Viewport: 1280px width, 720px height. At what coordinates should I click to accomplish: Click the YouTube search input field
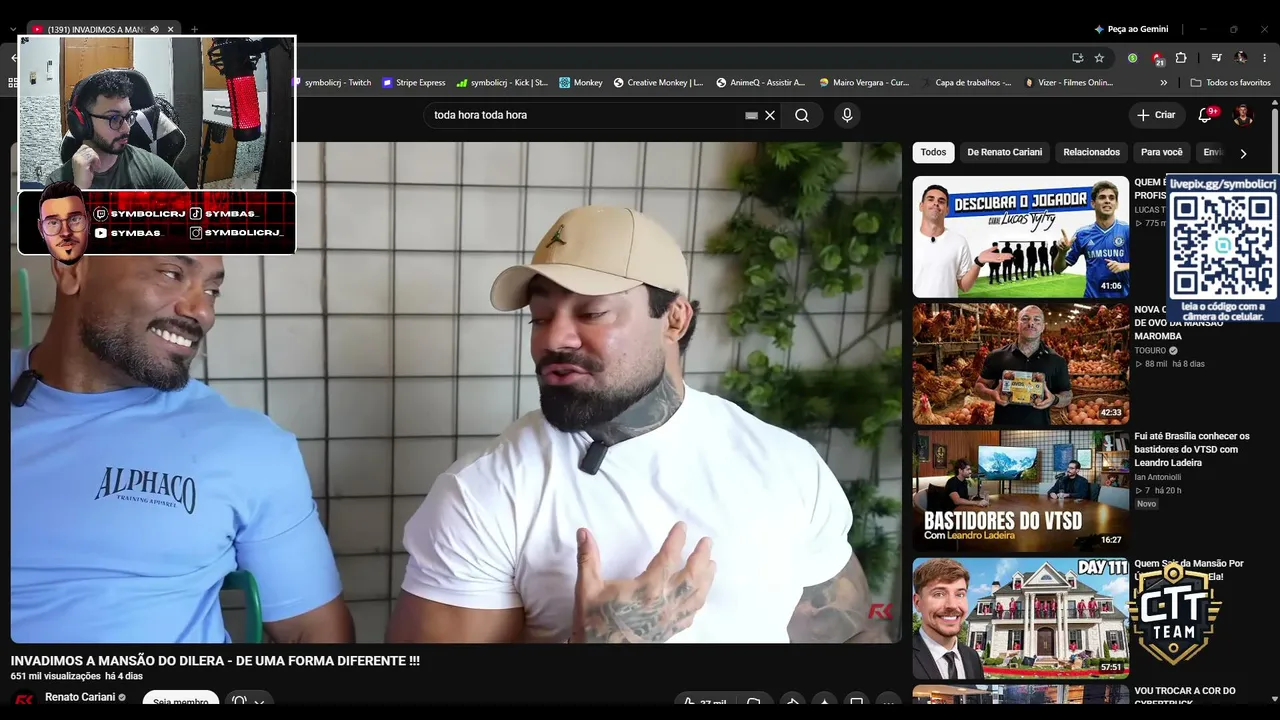click(586, 115)
